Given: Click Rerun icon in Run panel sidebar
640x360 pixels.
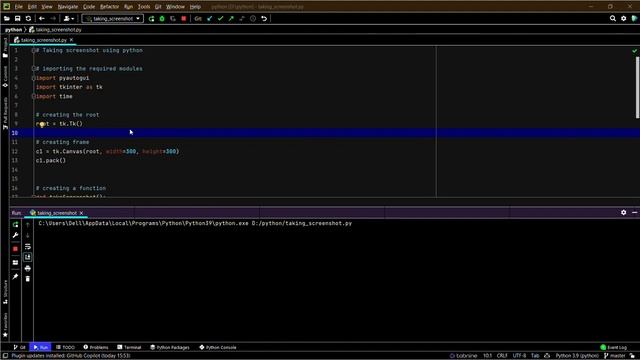Looking at the screenshot, I should (16, 224).
